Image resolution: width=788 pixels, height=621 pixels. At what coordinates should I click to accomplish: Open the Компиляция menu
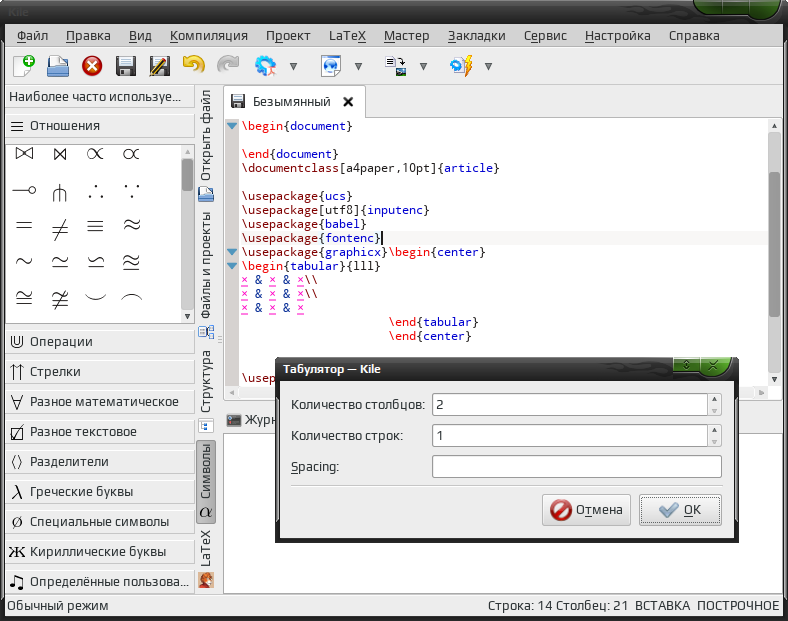tap(209, 36)
